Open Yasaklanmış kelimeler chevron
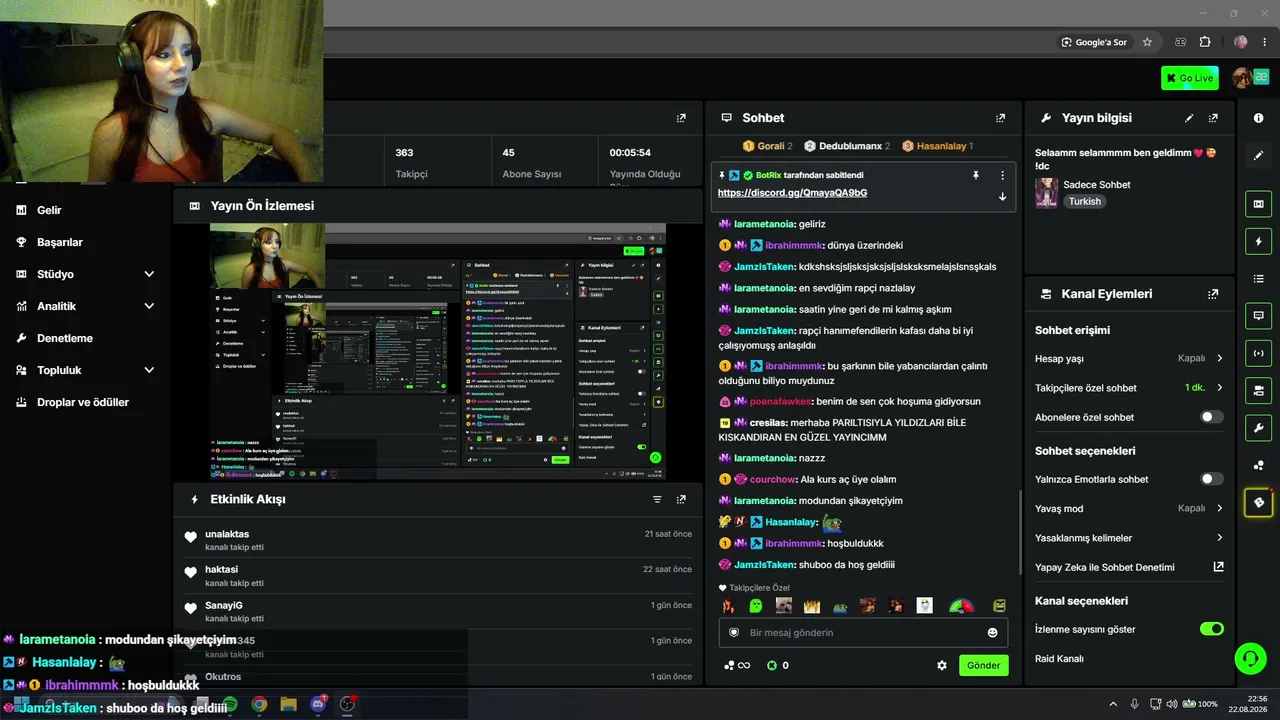Screen dimensions: 1280x720 [x=1219, y=538]
